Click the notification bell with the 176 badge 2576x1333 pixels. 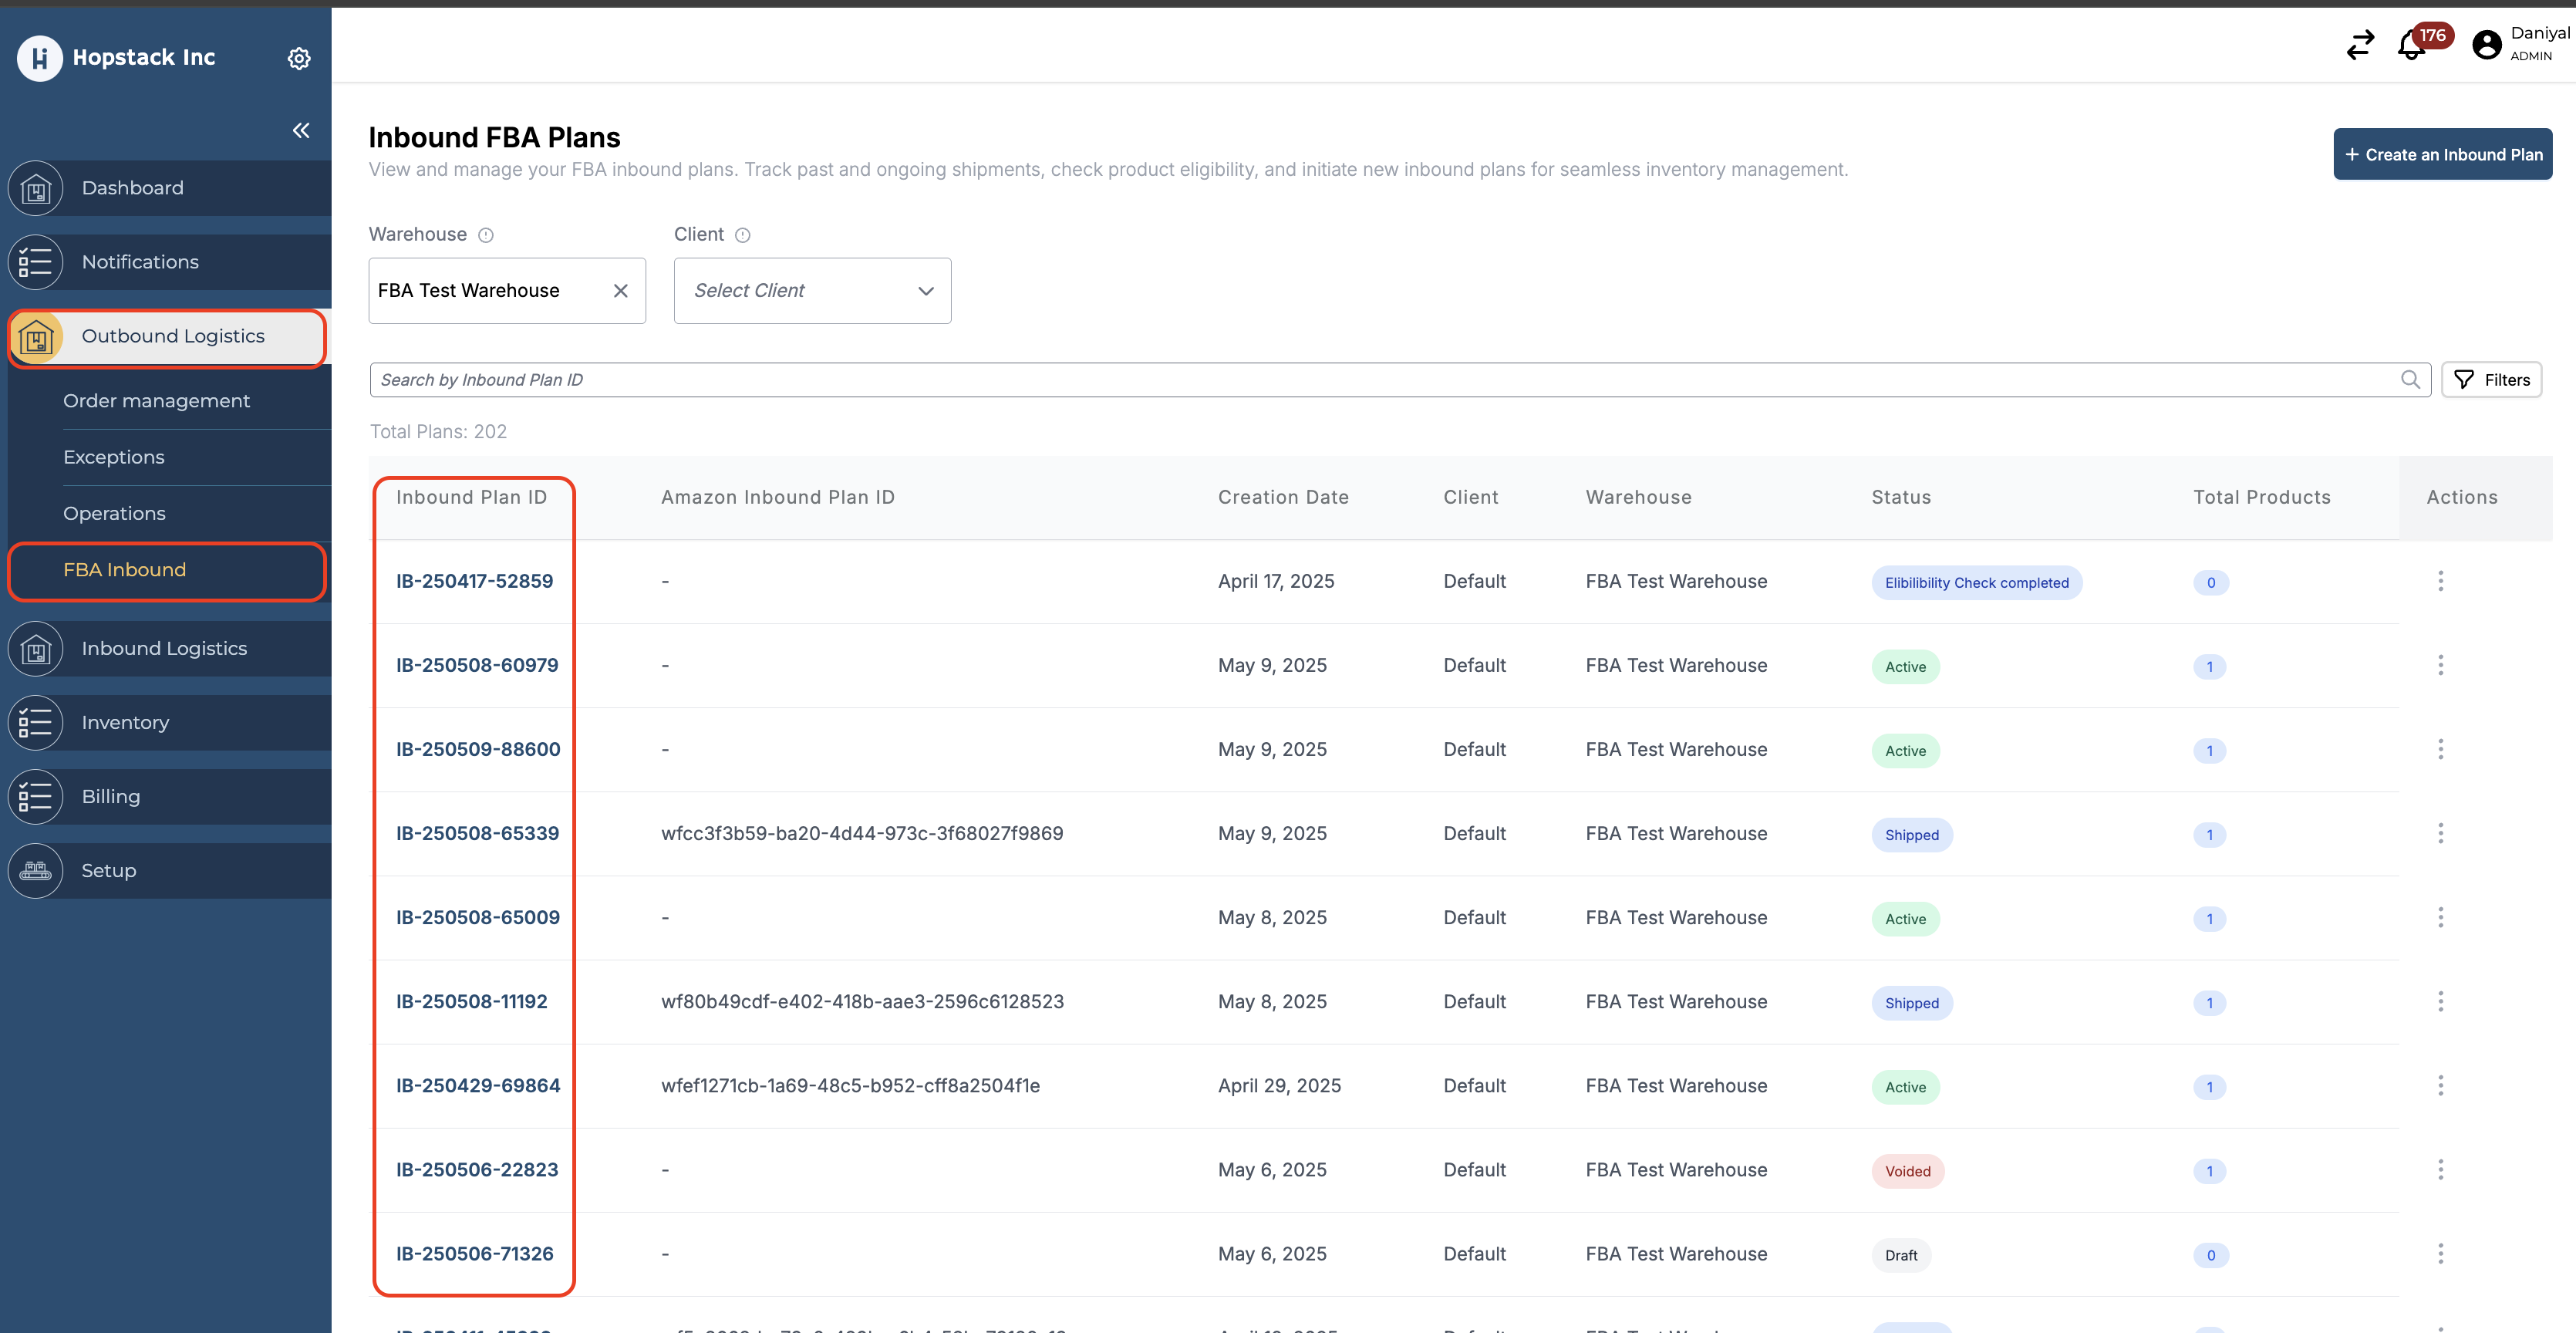(x=2411, y=46)
